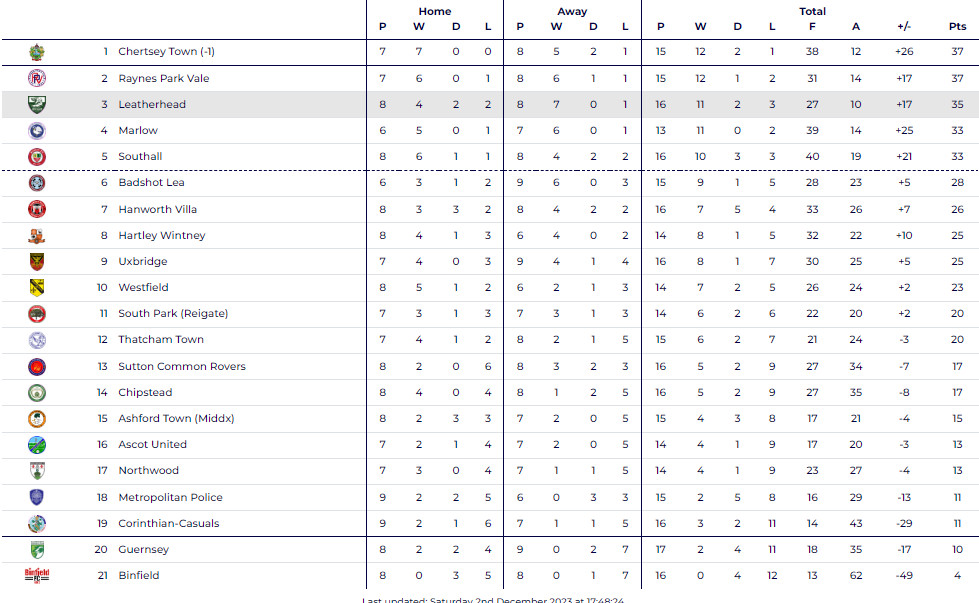Click the Leatherhead club crest icon
979x603 pixels.
pos(37,104)
